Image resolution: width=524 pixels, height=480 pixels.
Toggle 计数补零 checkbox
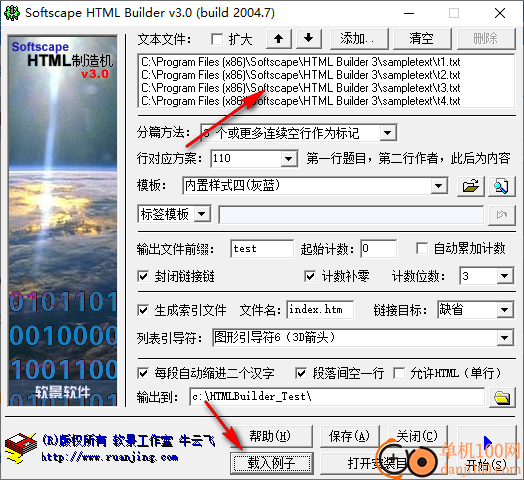click(310, 276)
